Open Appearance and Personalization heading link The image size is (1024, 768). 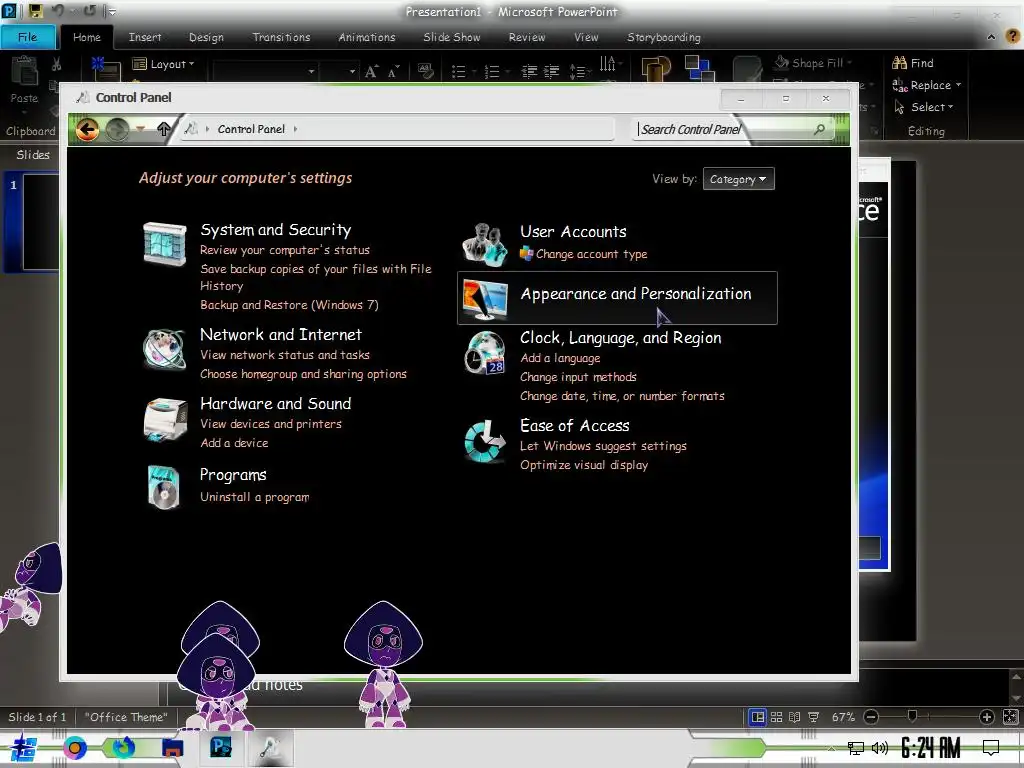click(636, 294)
